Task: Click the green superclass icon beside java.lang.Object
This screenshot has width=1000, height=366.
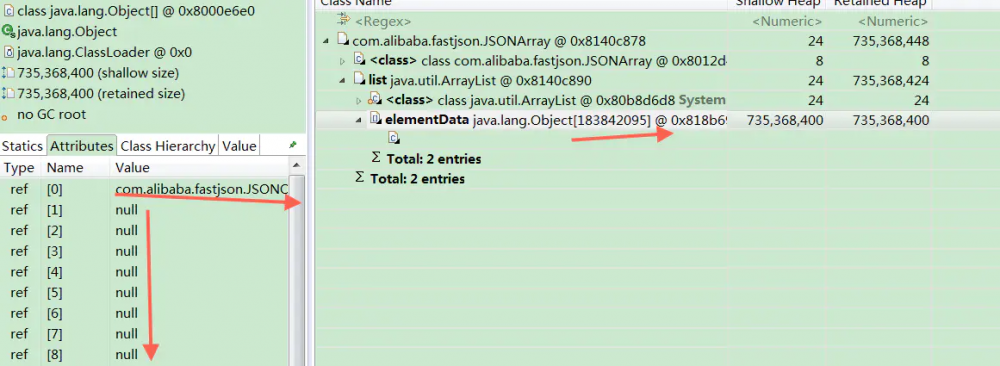Action: (x=8, y=31)
